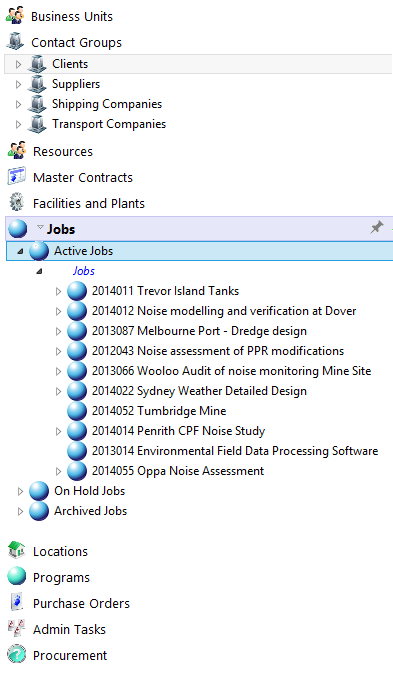The image size is (393, 677).
Task: Click the blue sphere icon beside Jobs header
Action: point(18,229)
